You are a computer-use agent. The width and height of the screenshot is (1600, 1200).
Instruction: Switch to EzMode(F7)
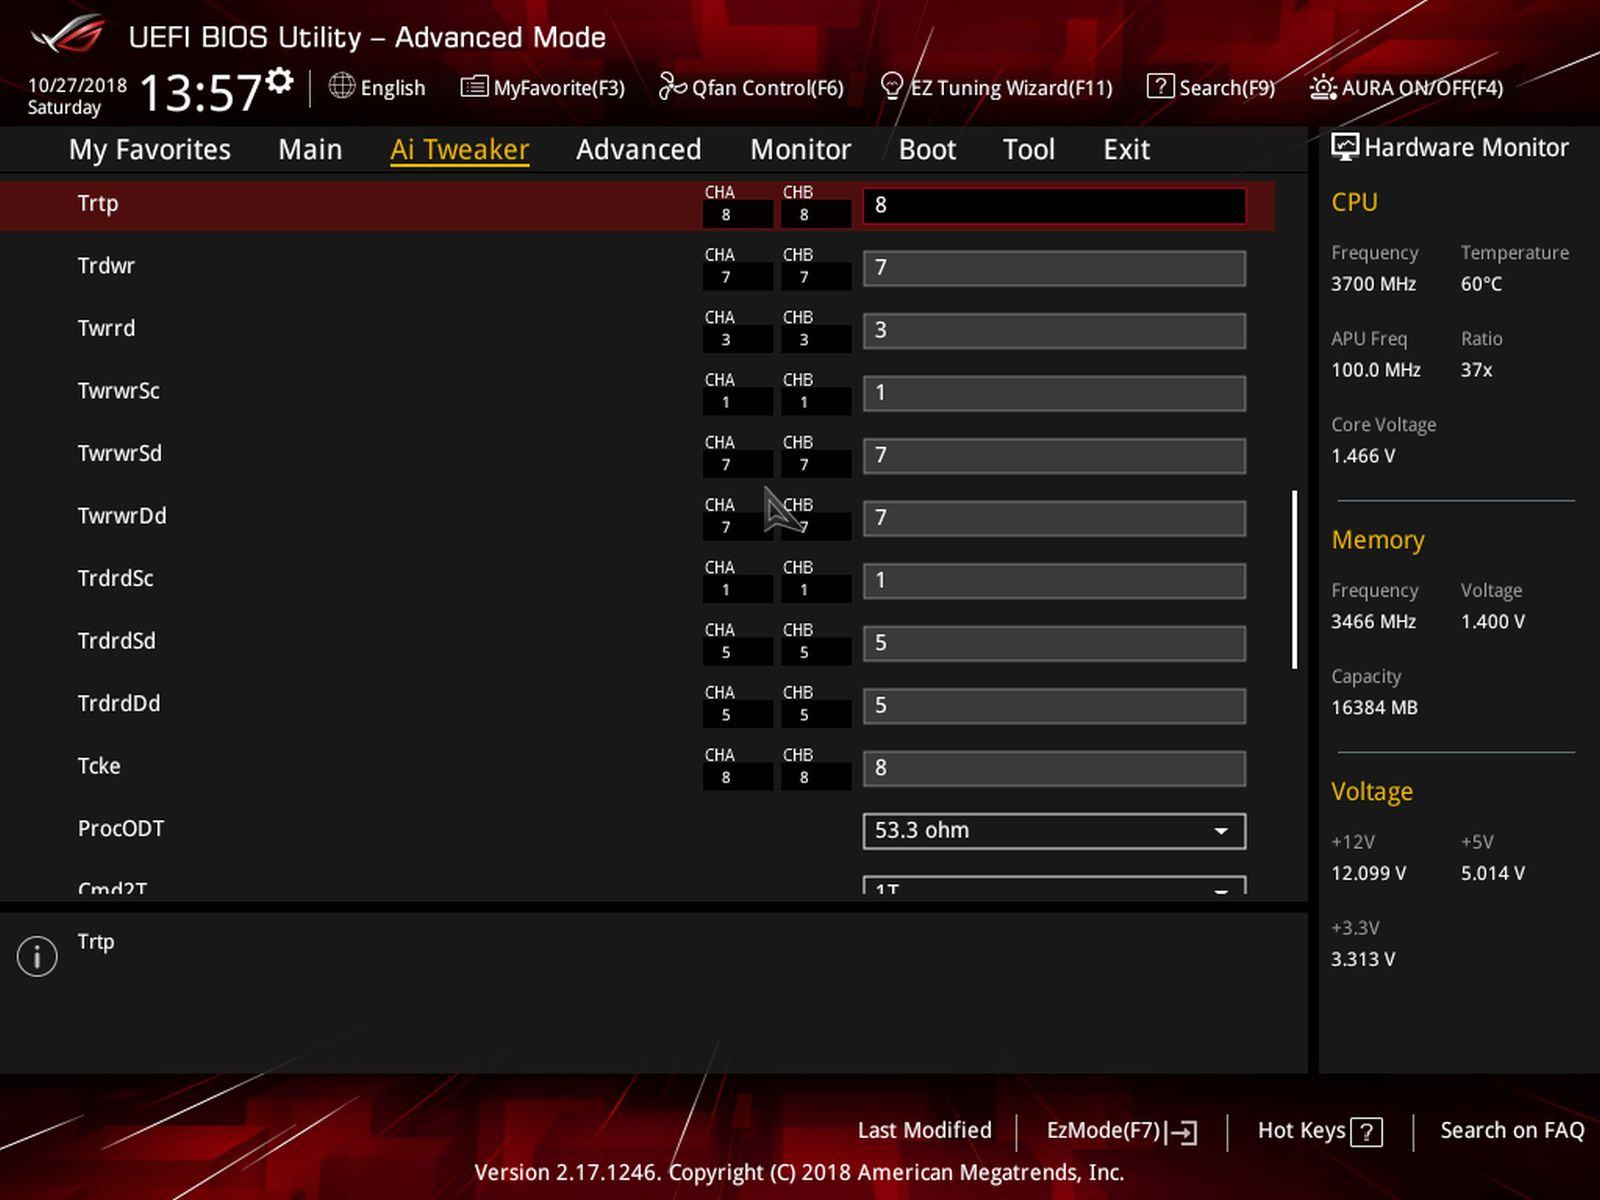(1104, 1130)
